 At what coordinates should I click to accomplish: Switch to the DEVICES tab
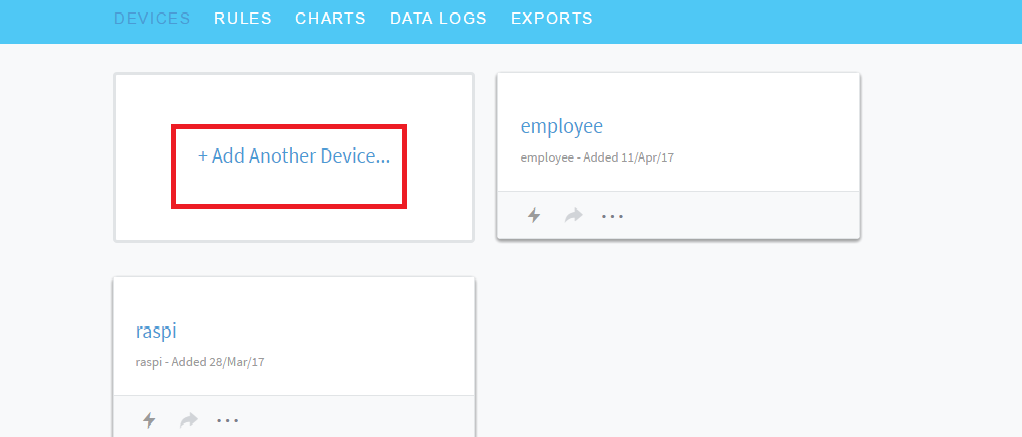pyautogui.click(x=152, y=19)
